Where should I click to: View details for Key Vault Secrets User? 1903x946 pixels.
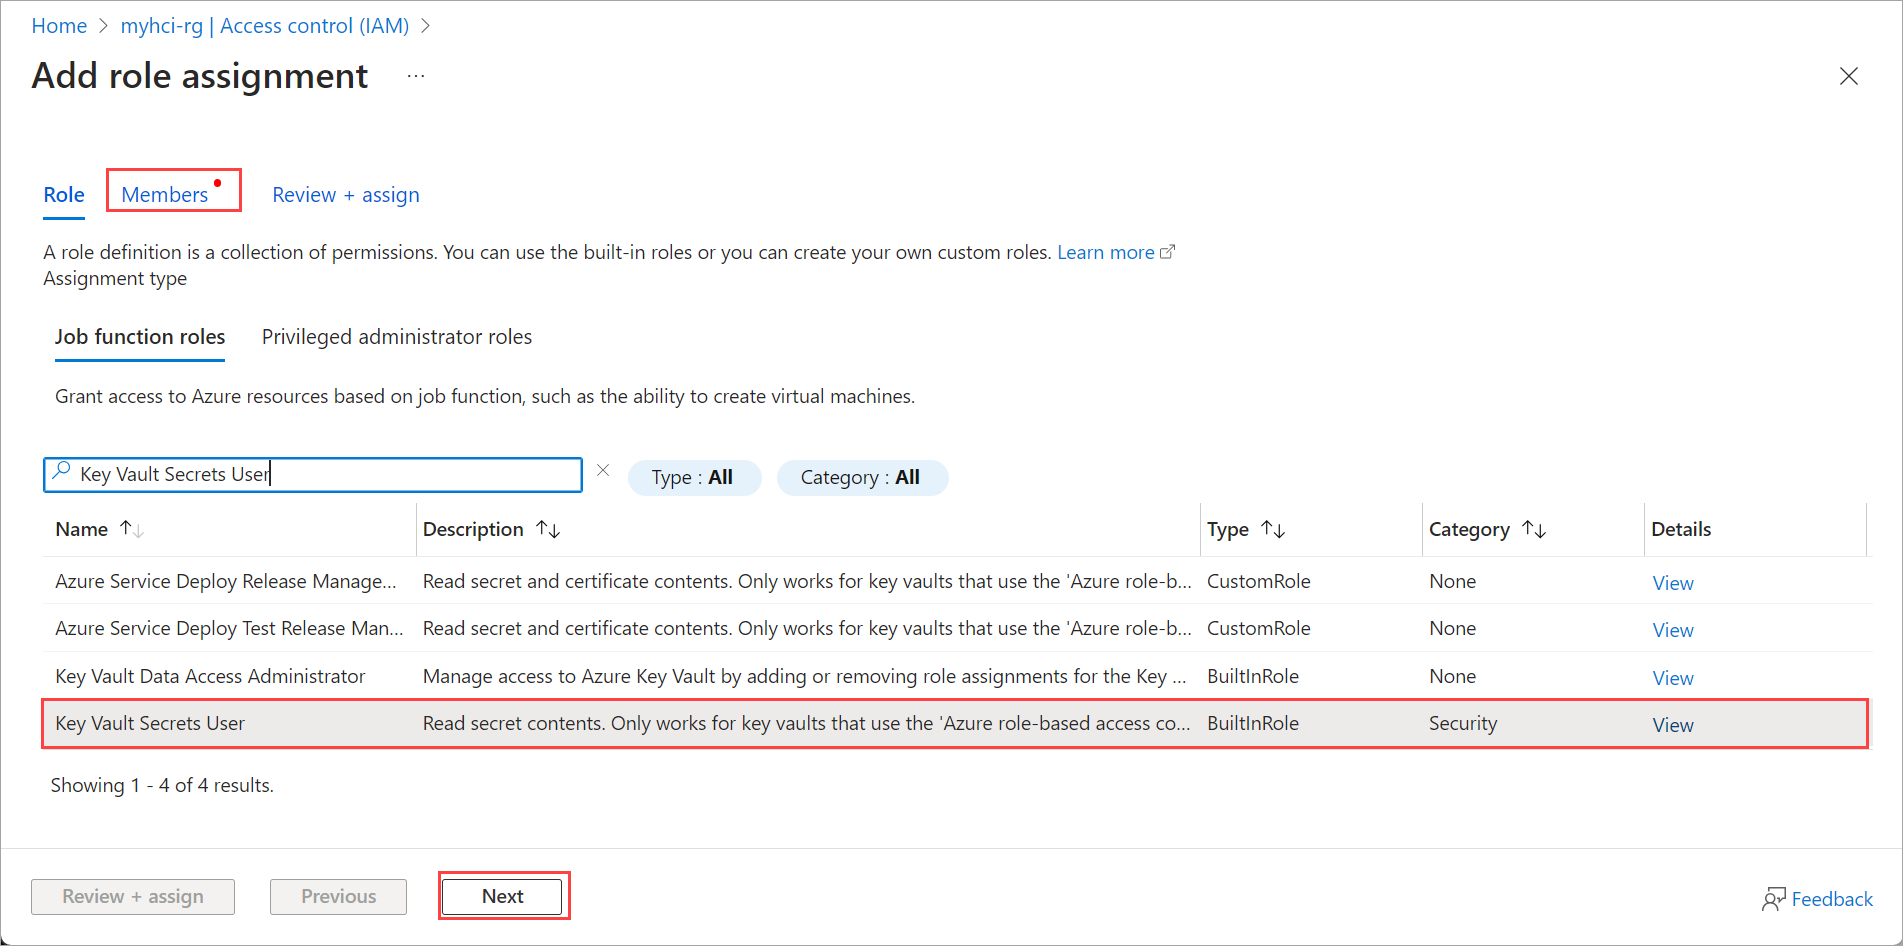point(1673,725)
